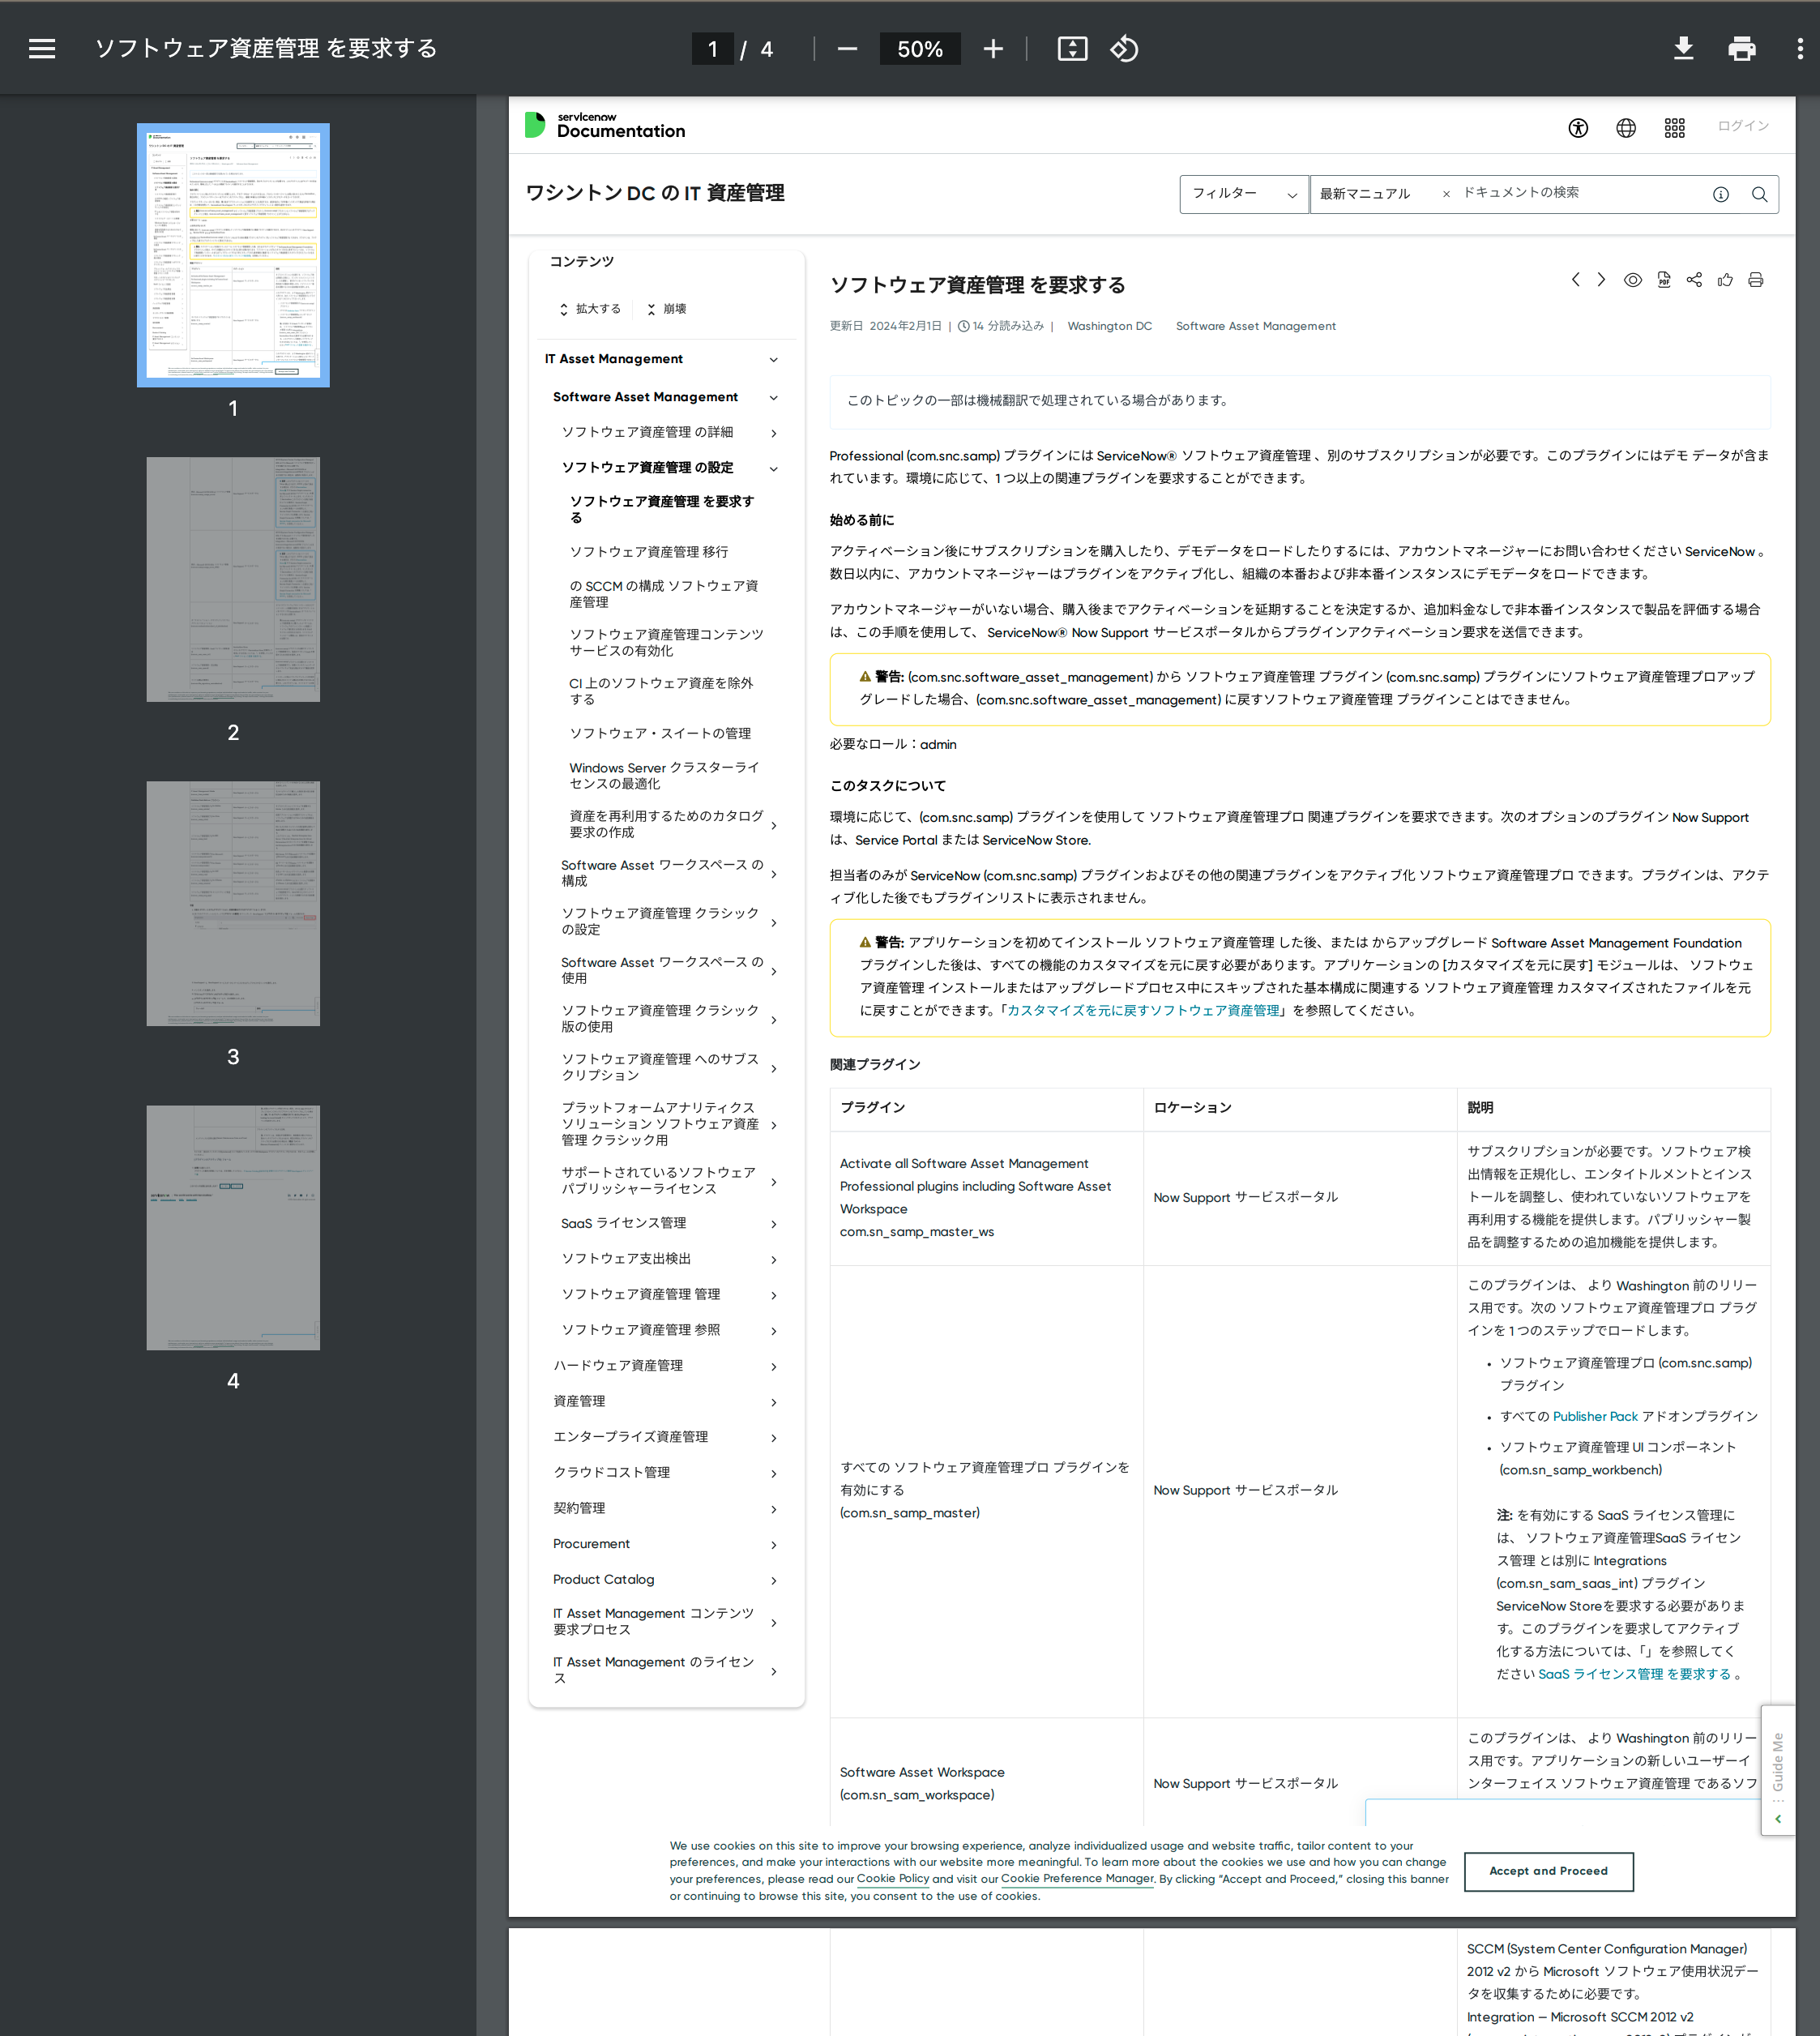Click the 50% zoom level field
This screenshot has height=2036, width=1820.
(920, 49)
